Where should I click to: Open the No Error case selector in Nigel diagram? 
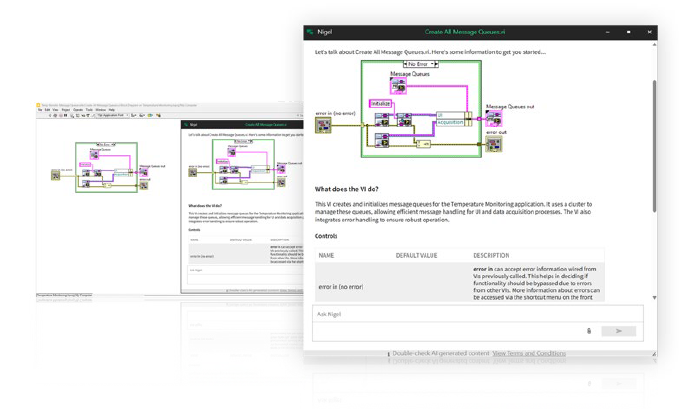point(421,64)
